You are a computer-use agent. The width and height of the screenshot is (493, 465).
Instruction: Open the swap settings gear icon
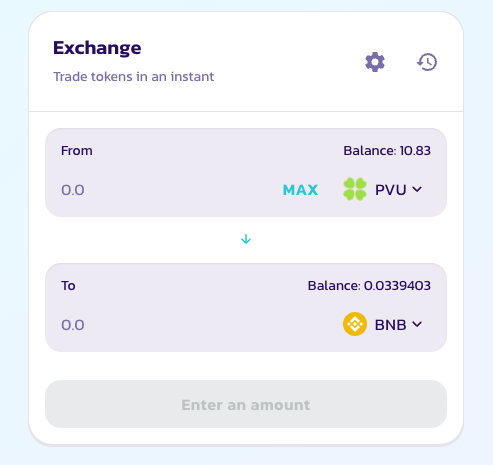click(x=375, y=62)
